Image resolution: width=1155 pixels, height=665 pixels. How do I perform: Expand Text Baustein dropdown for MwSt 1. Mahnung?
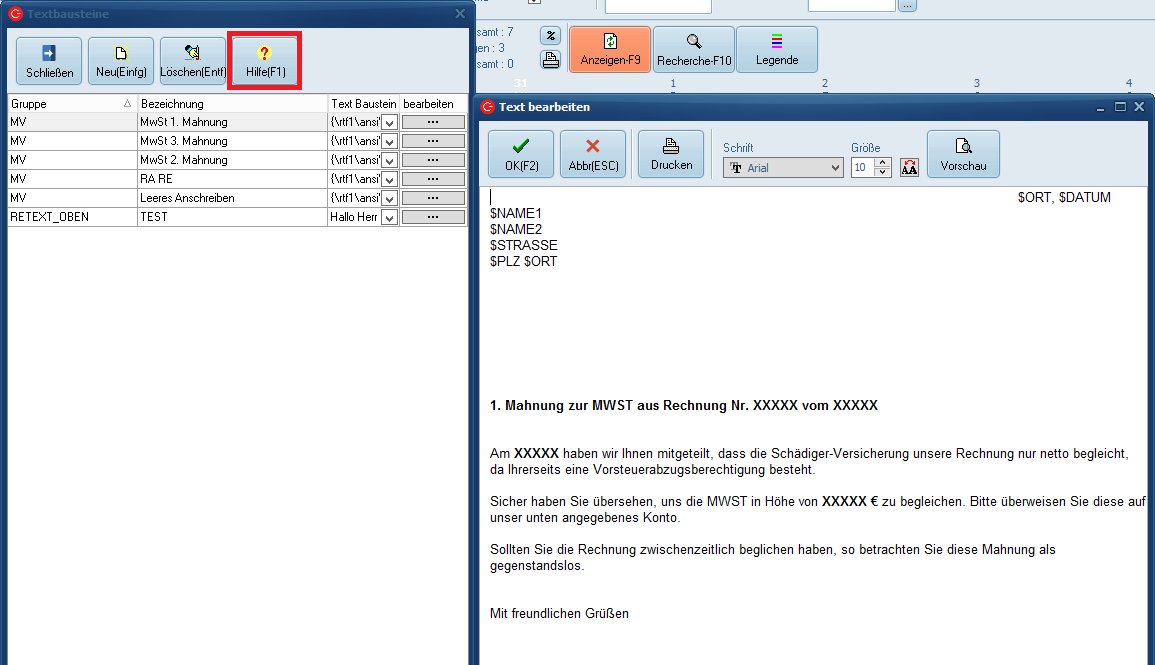[390, 122]
